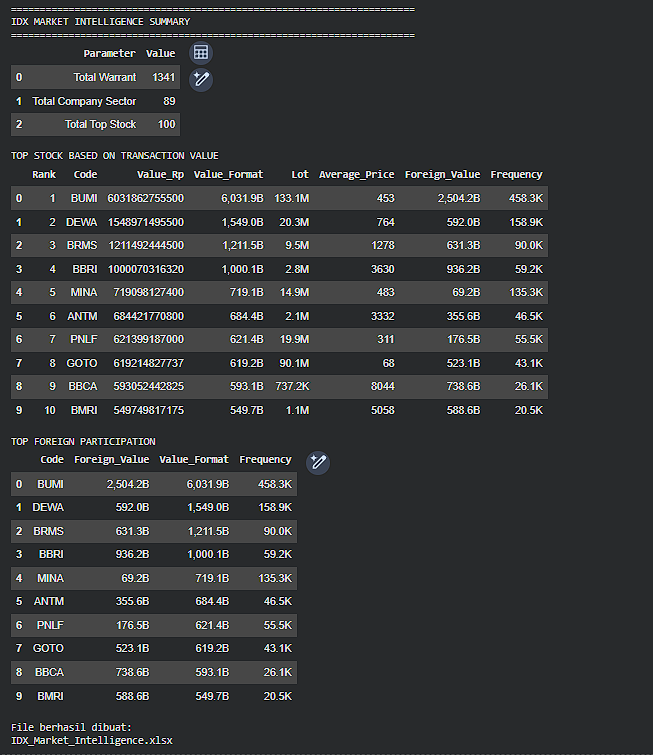Select the 'Total Company Sector' parameter cell

84,101
